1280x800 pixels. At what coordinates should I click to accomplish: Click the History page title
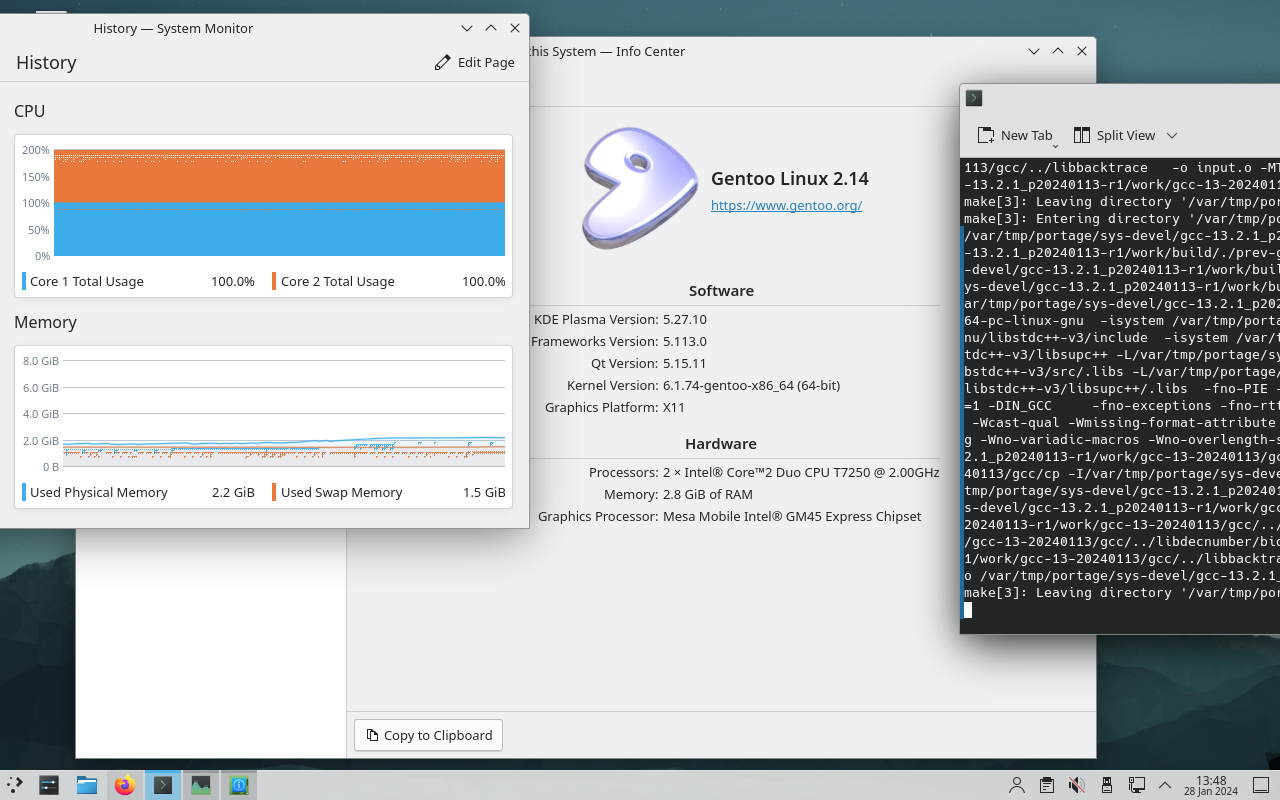[46, 62]
